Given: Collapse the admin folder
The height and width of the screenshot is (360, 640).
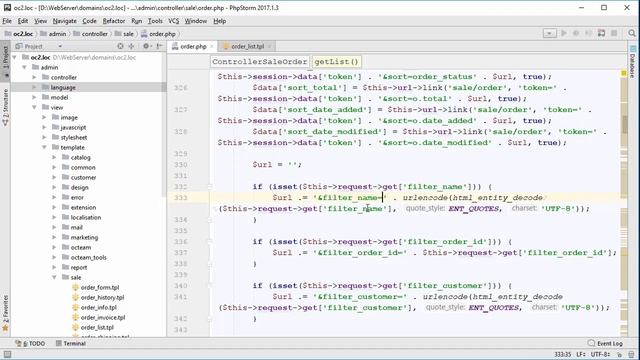Looking at the screenshot, I should click(x=24, y=67).
